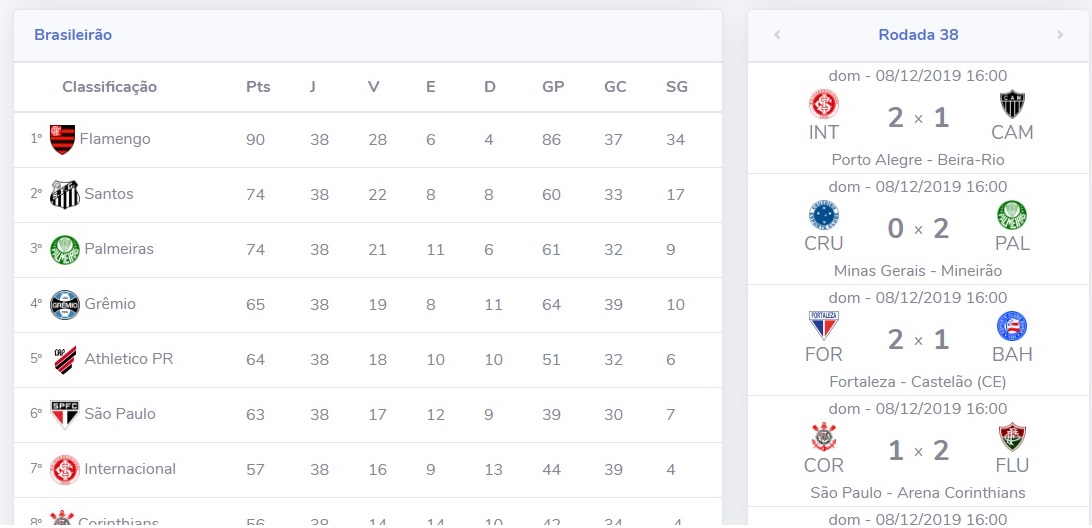Click the Grêmio crest icon

tap(65, 304)
